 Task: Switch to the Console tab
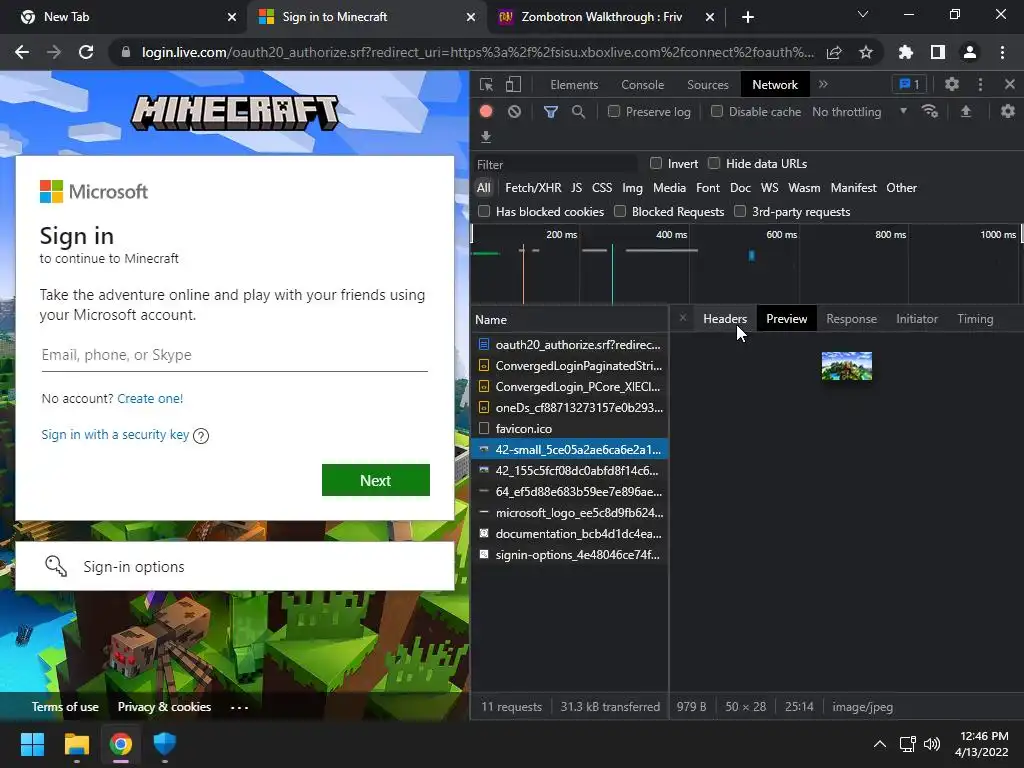click(x=643, y=85)
